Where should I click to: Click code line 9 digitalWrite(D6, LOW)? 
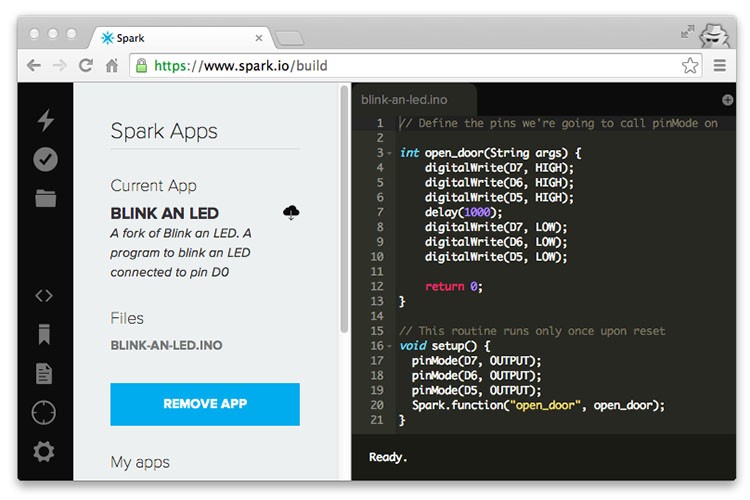tap(496, 242)
